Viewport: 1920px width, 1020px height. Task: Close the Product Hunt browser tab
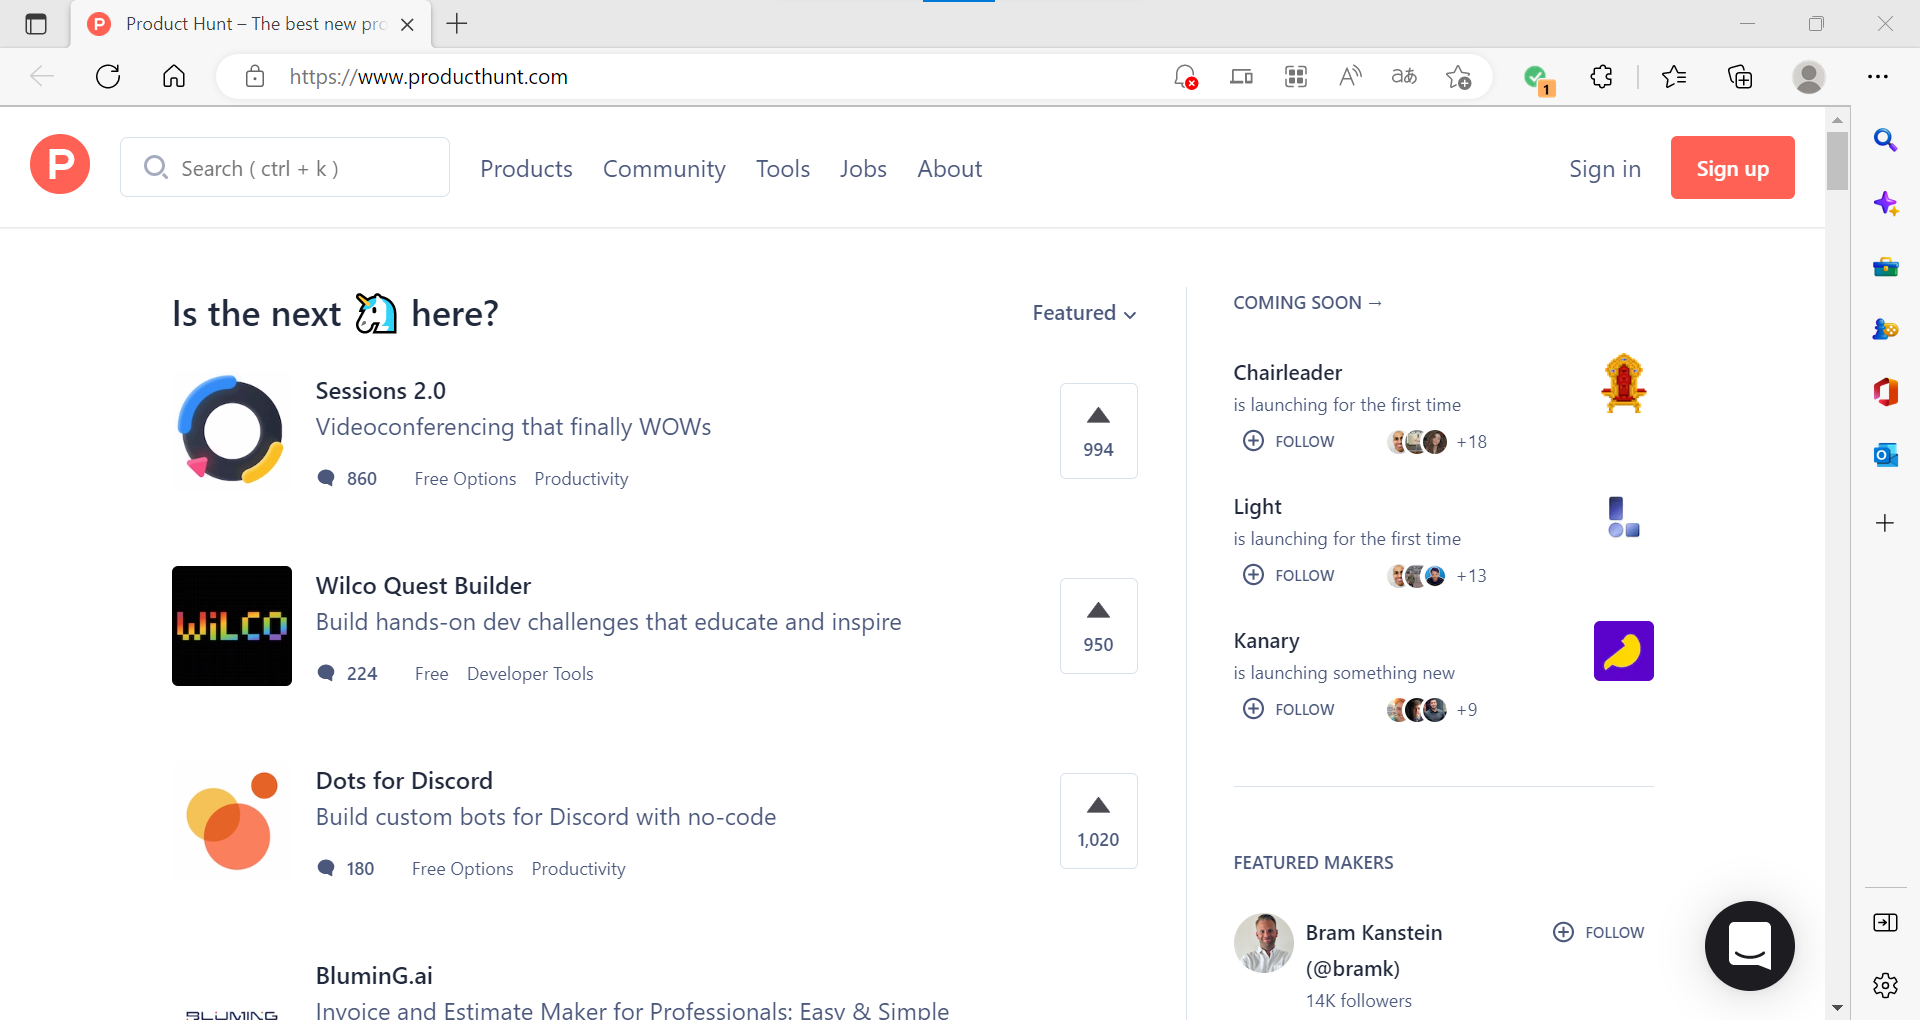(407, 24)
